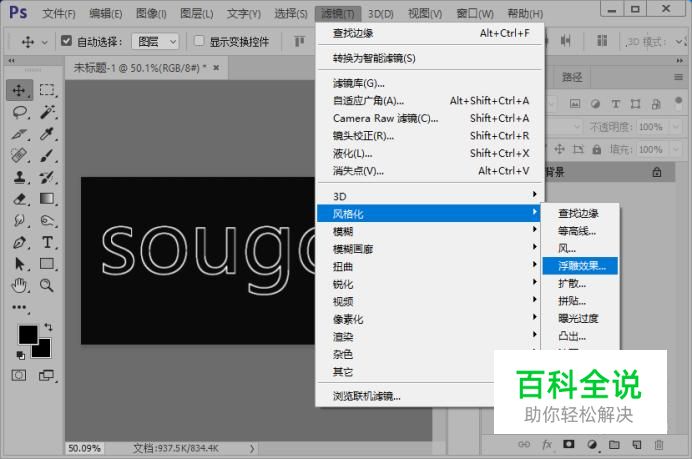This screenshot has width=692, height=459.
Task: Expand the 扭曲 submenu
Action: [429, 266]
